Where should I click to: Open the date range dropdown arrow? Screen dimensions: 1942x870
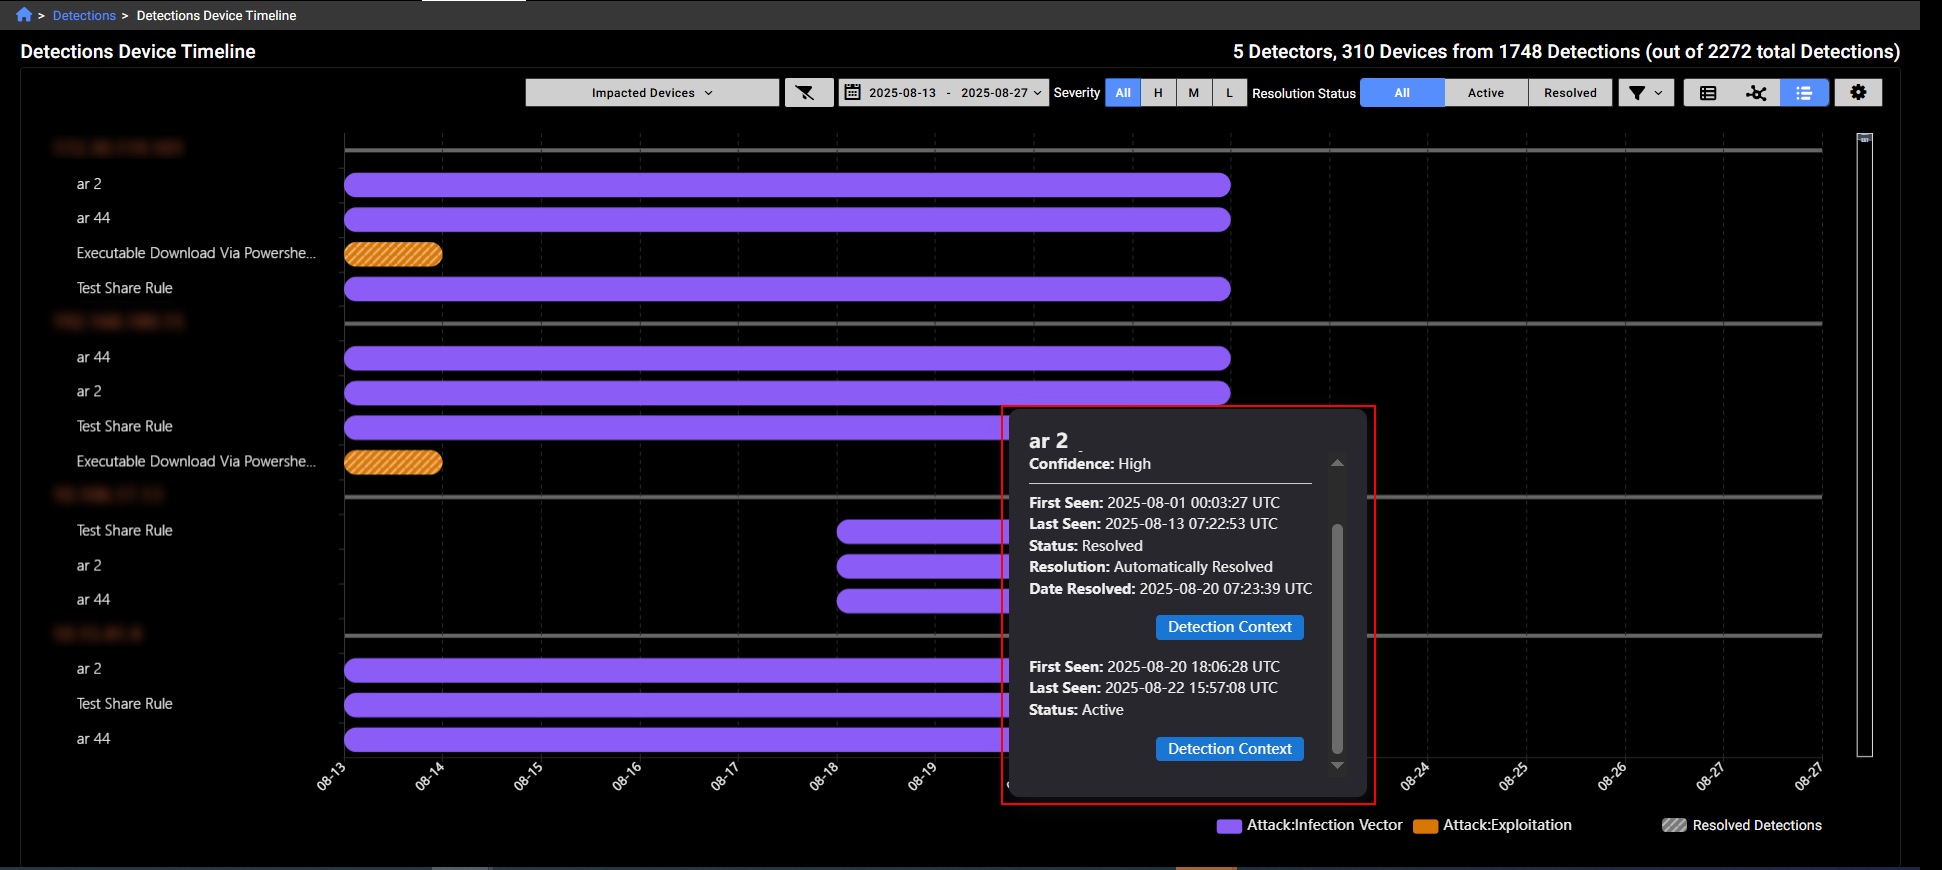click(1038, 93)
